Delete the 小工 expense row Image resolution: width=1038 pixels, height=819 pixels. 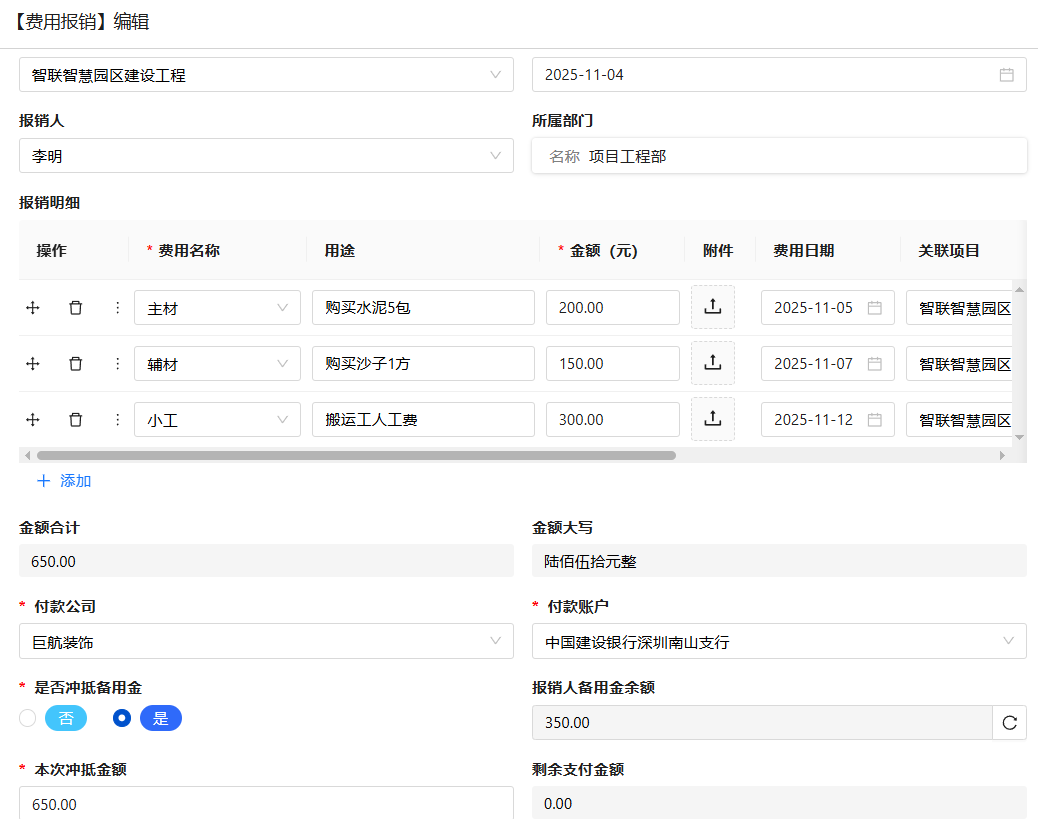[x=75, y=420]
